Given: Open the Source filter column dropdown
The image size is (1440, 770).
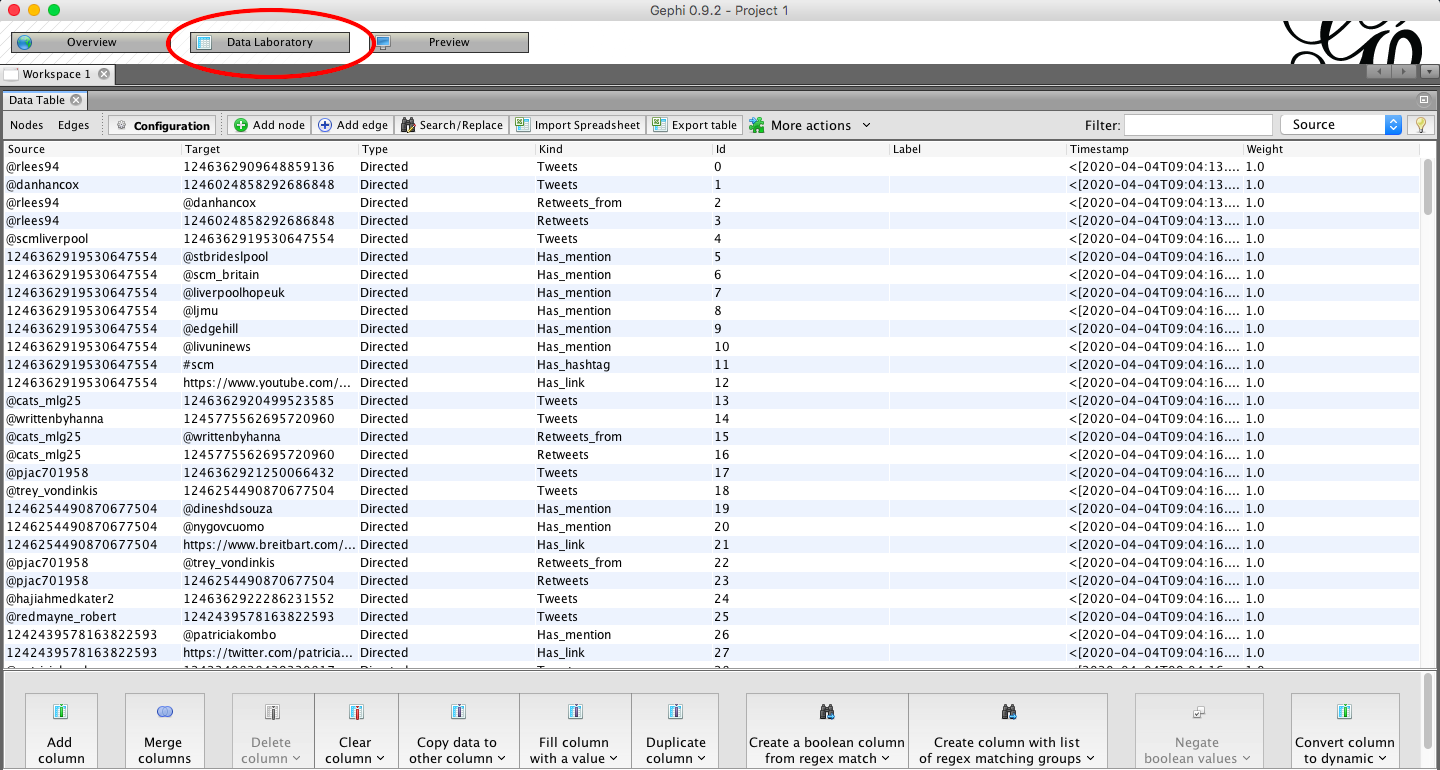Looking at the screenshot, I should (x=1341, y=125).
